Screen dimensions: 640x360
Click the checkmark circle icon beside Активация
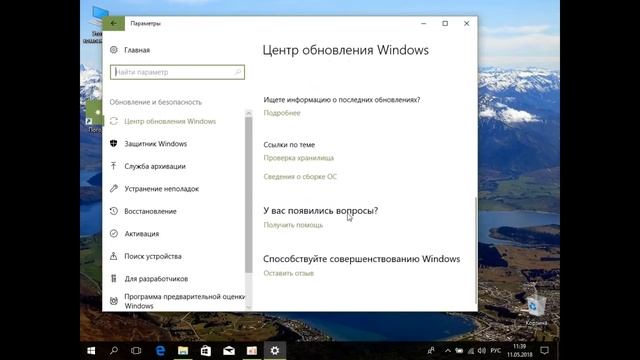(113, 233)
